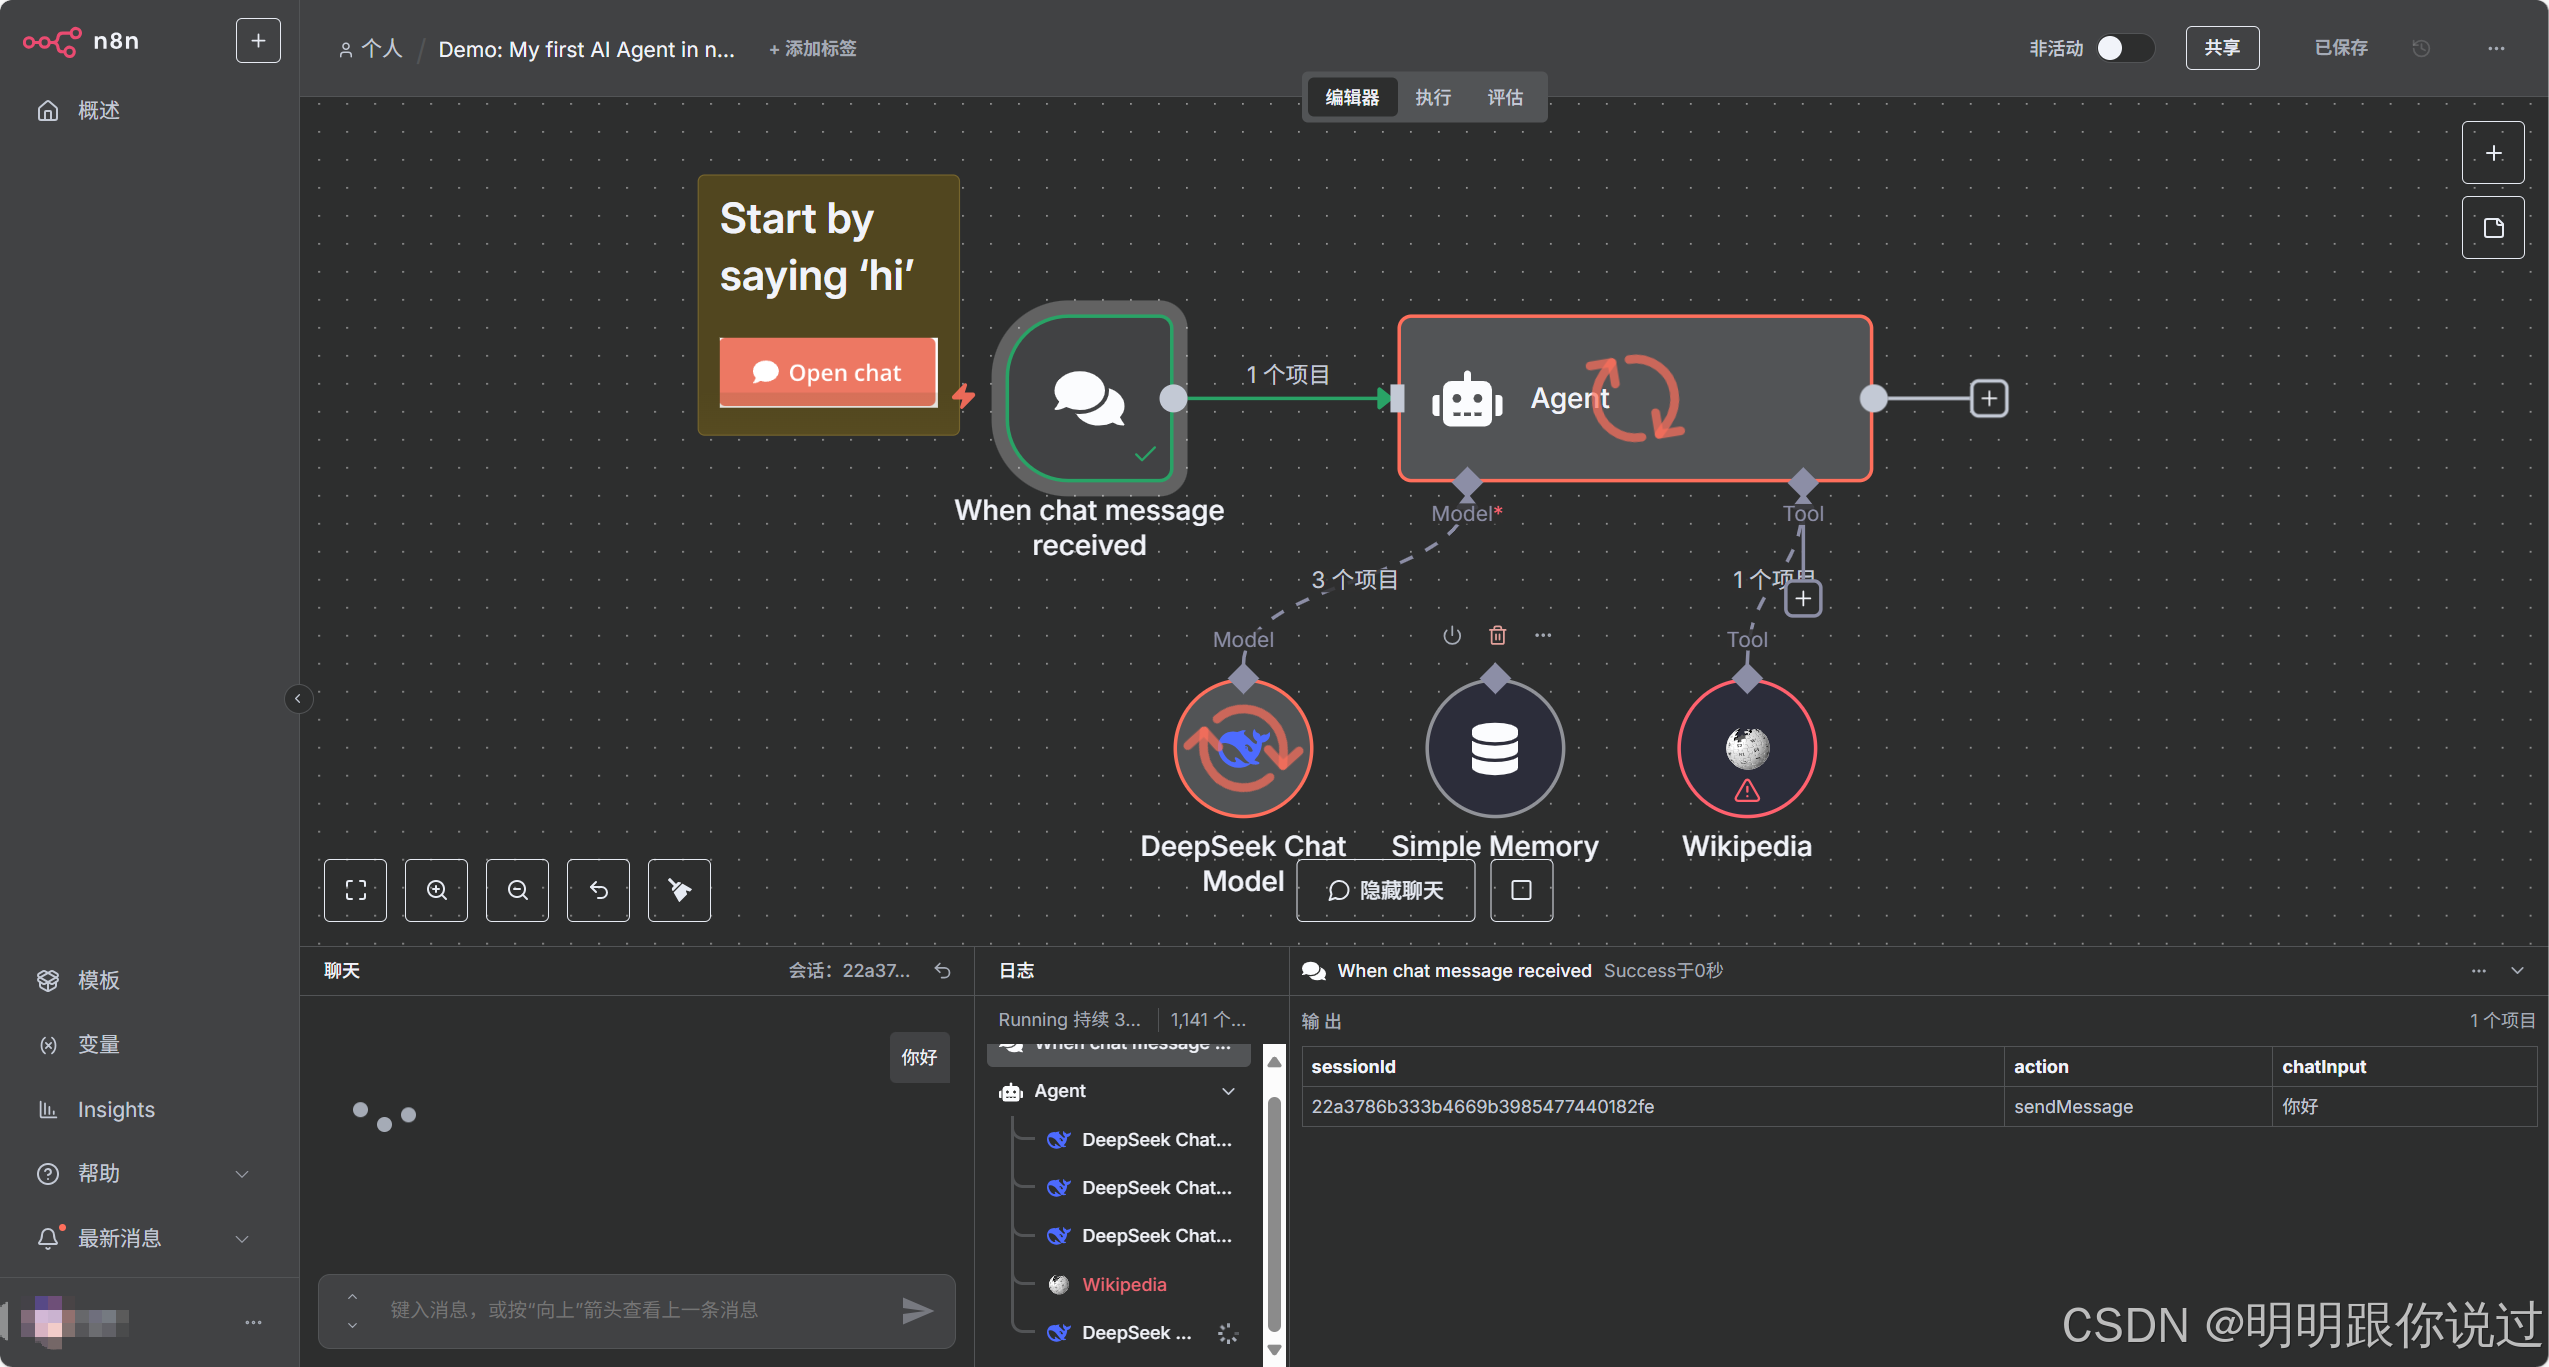Open Simple Memory node more options

1543,636
